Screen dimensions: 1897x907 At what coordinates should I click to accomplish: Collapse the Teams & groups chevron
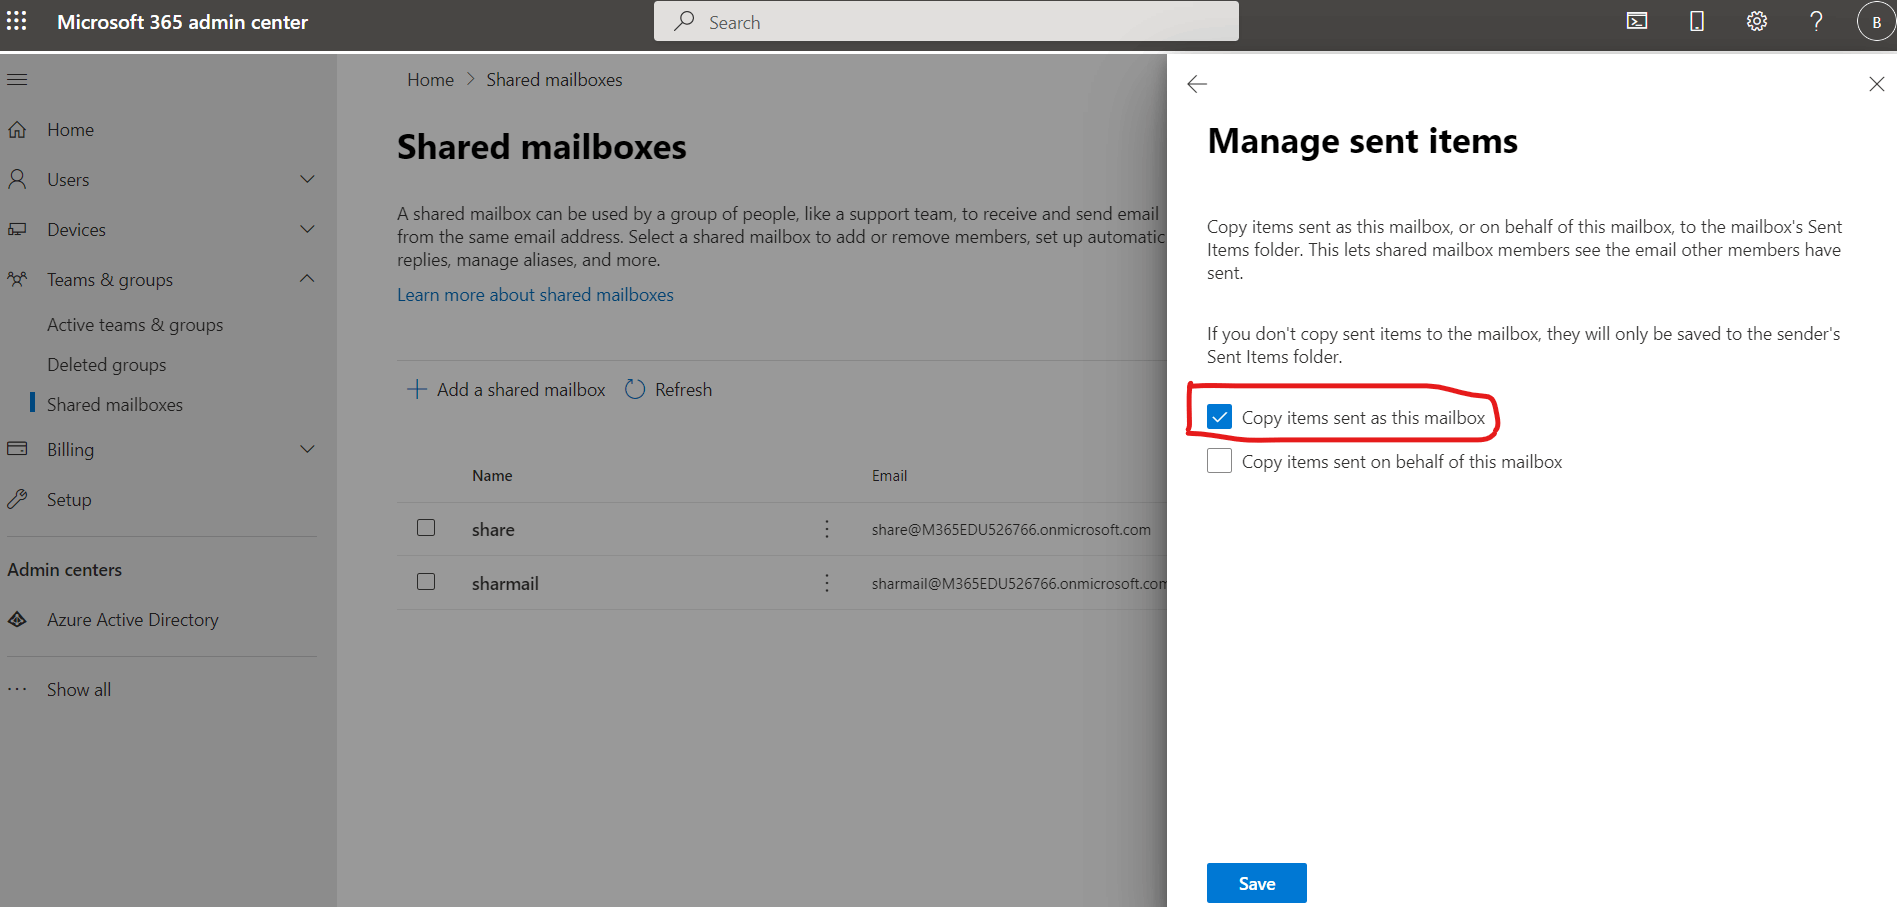[307, 279]
